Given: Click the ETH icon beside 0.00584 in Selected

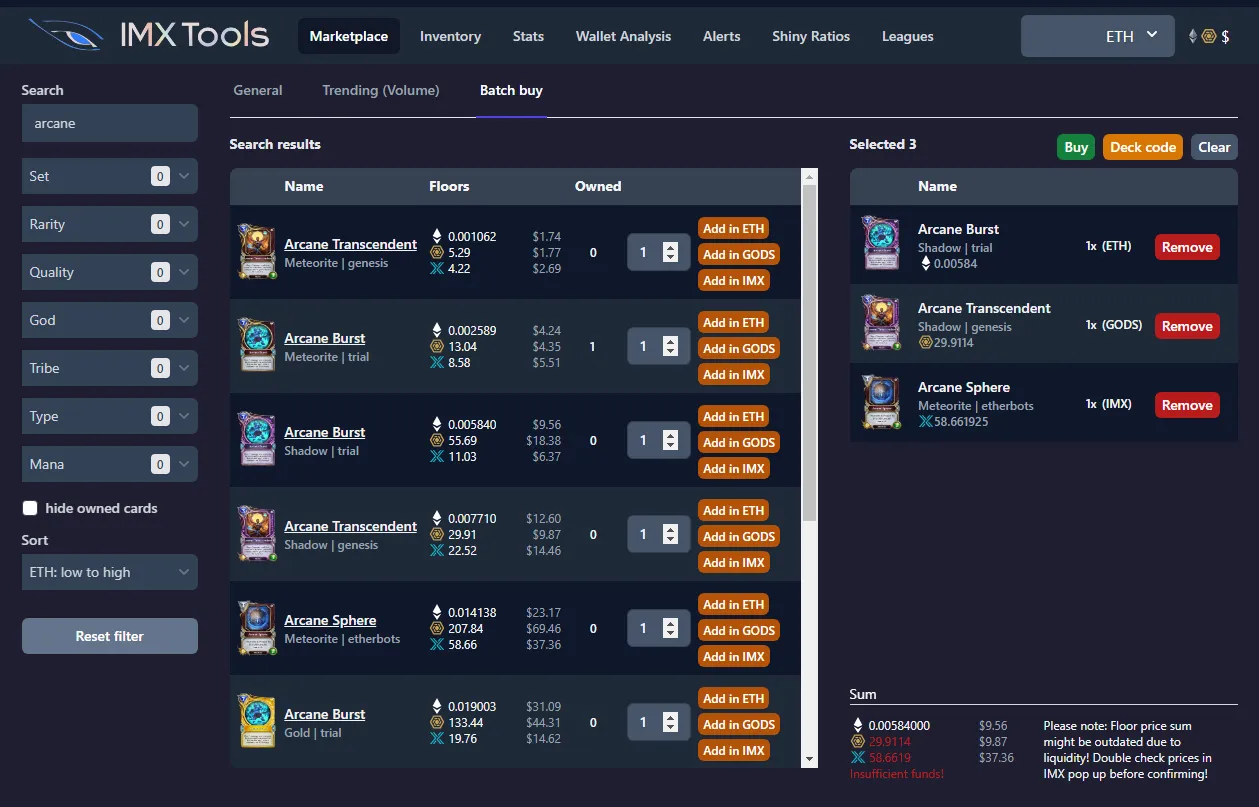Looking at the screenshot, I should (925, 264).
